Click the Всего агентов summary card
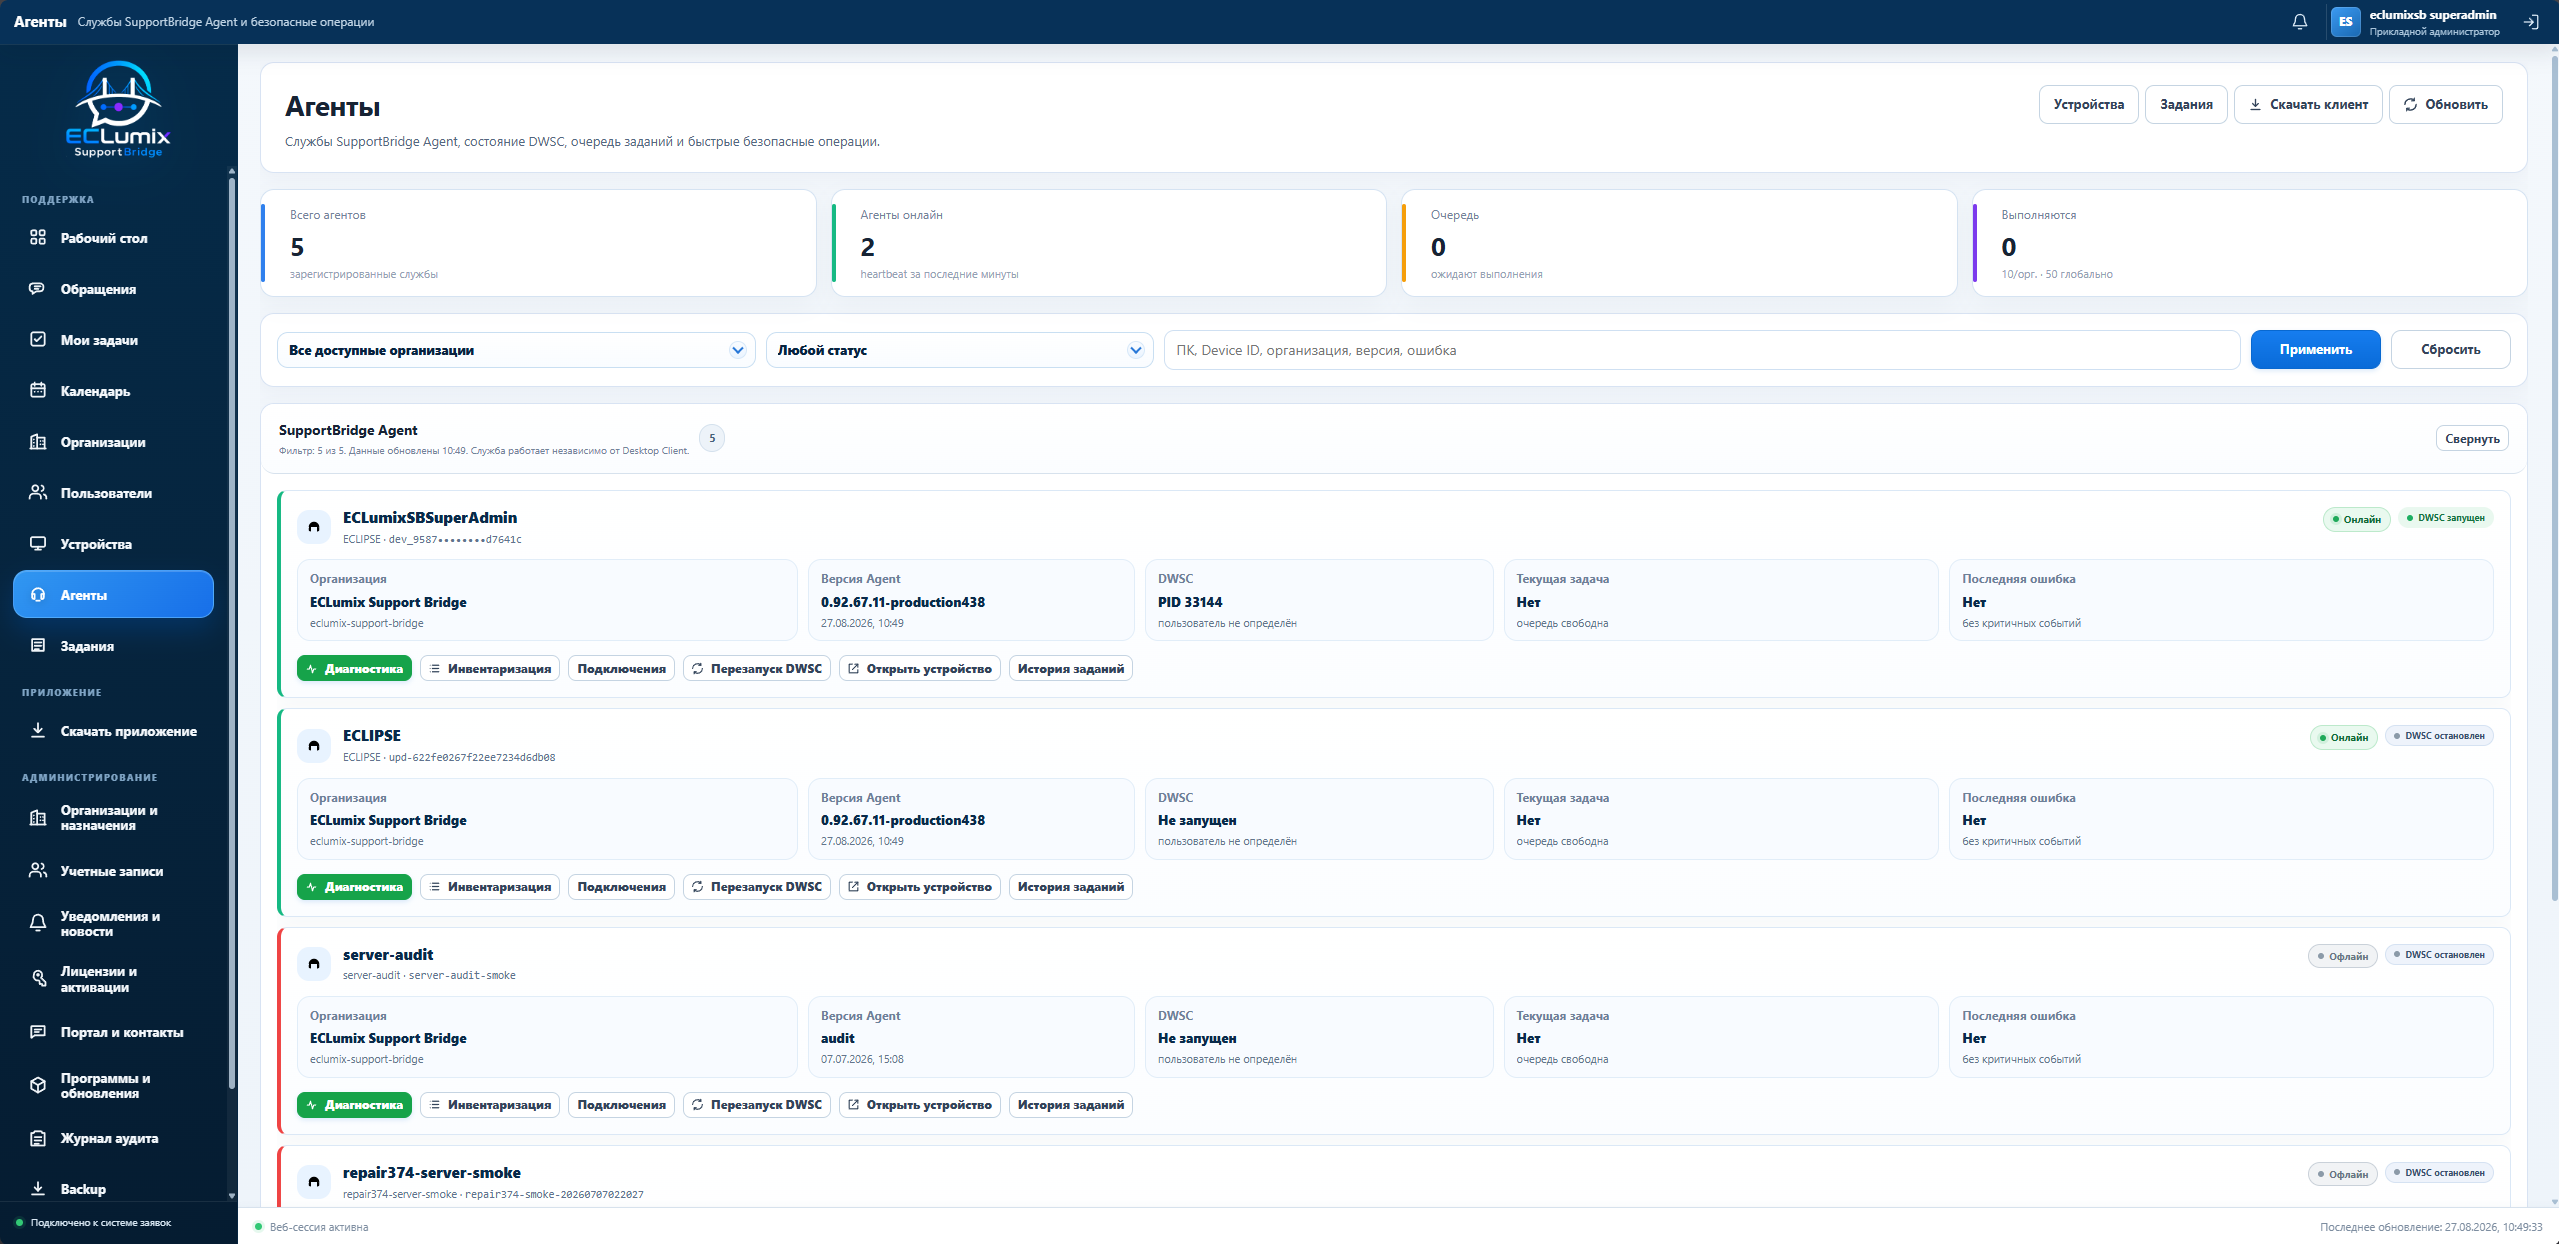The height and width of the screenshot is (1244, 2559). 539,243
